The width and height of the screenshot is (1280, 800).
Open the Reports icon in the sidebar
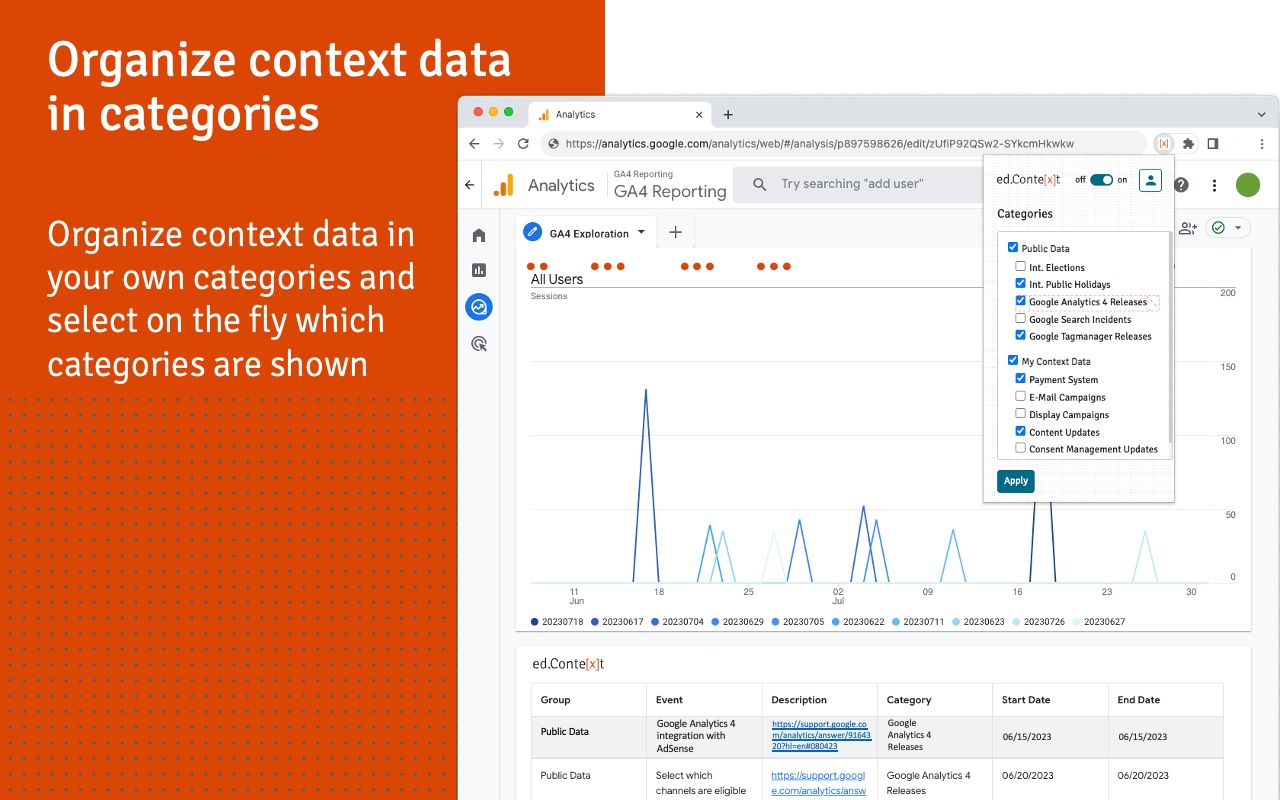point(479,270)
